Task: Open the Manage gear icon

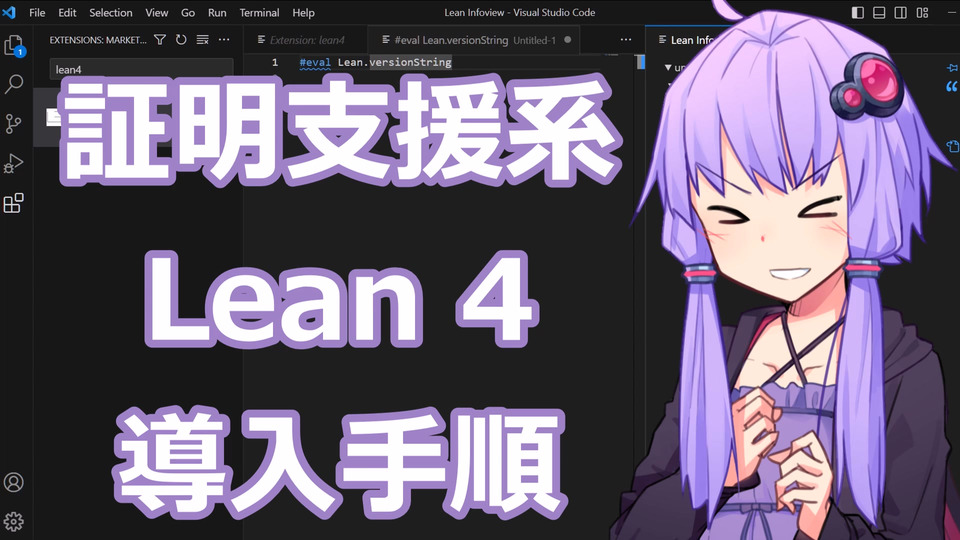Action: (13, 522)
